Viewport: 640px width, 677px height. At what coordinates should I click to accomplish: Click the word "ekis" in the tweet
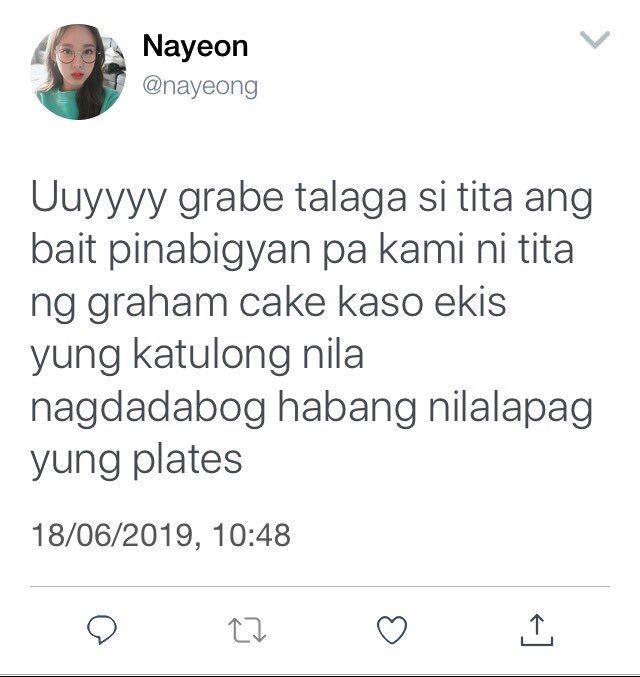point(470,302)
